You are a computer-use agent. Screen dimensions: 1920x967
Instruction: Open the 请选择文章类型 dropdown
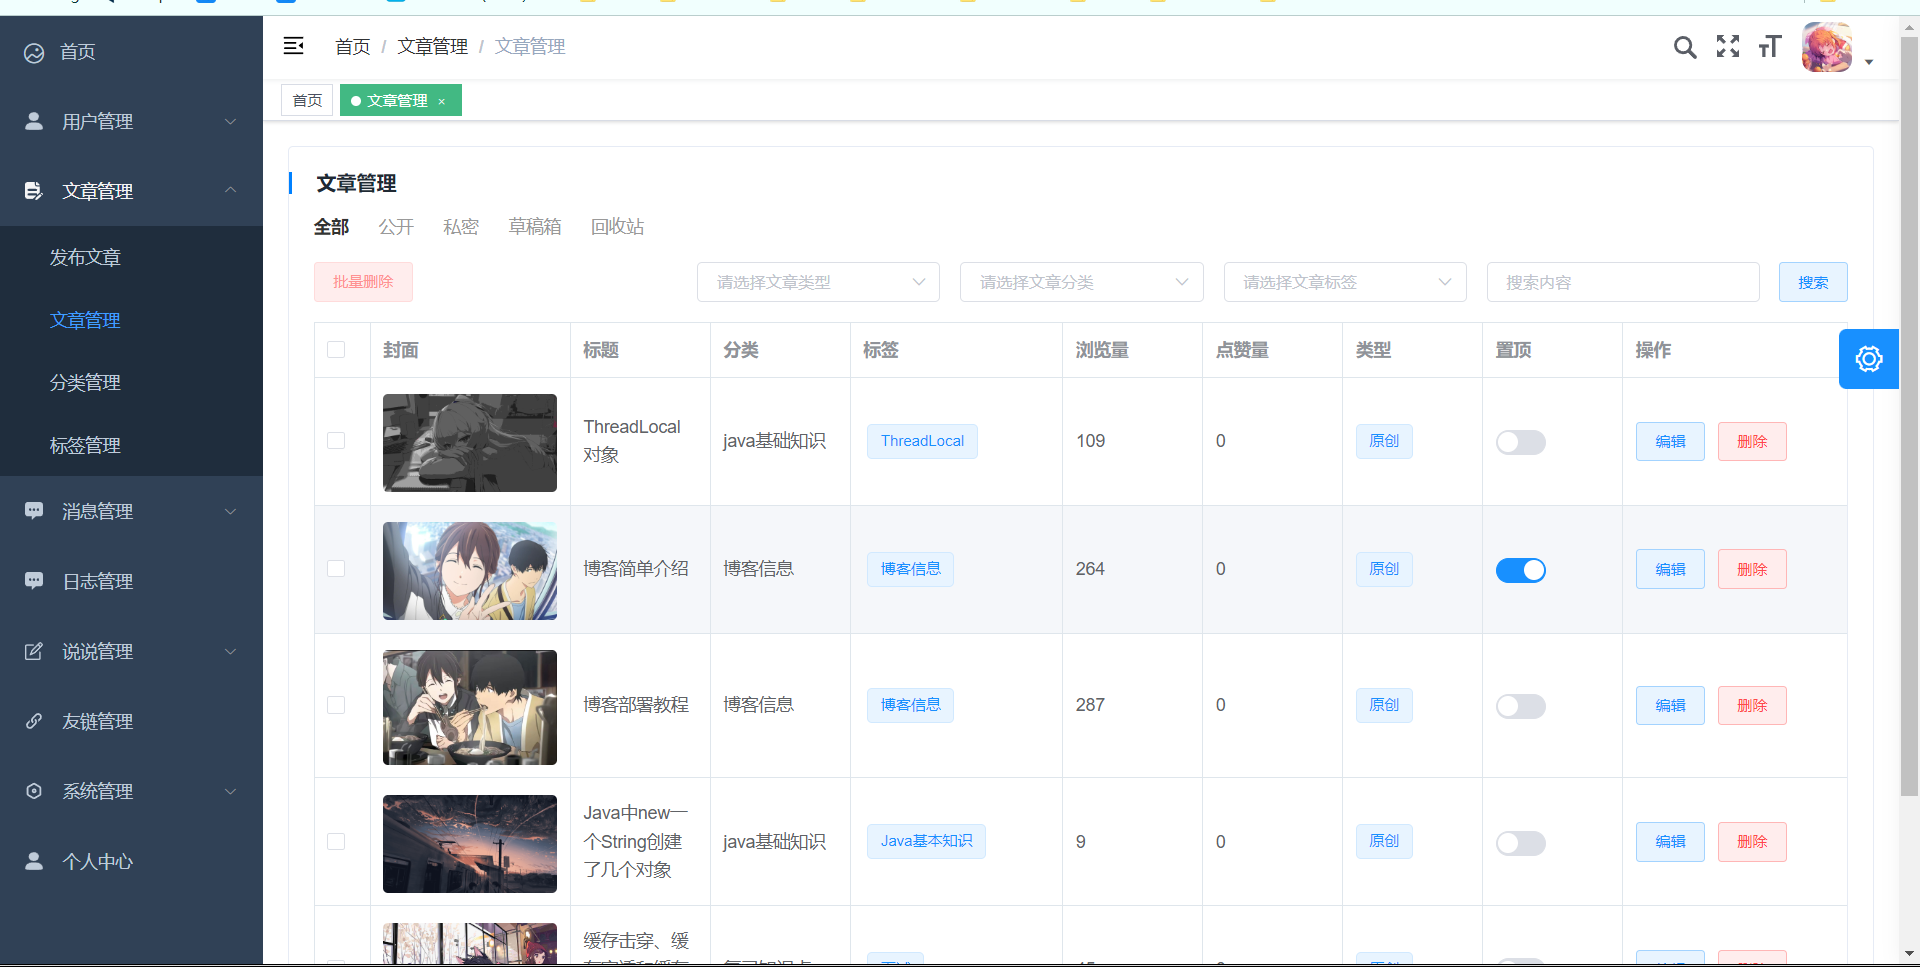click(818, 282)
